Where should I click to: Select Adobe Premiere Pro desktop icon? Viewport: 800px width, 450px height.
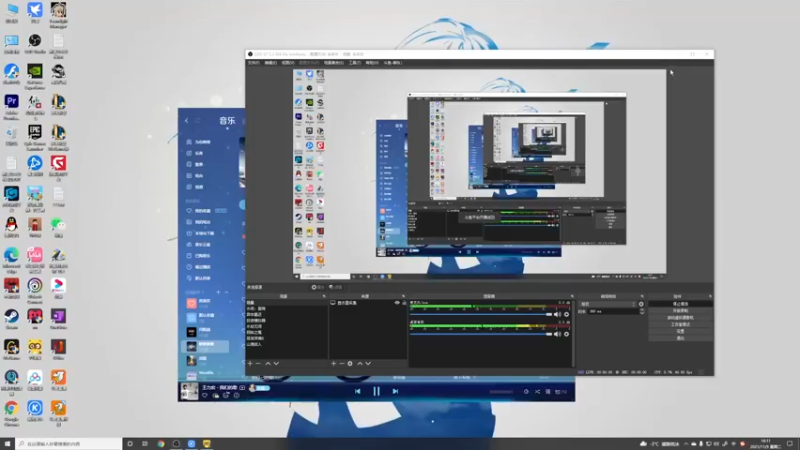point(11,107)
